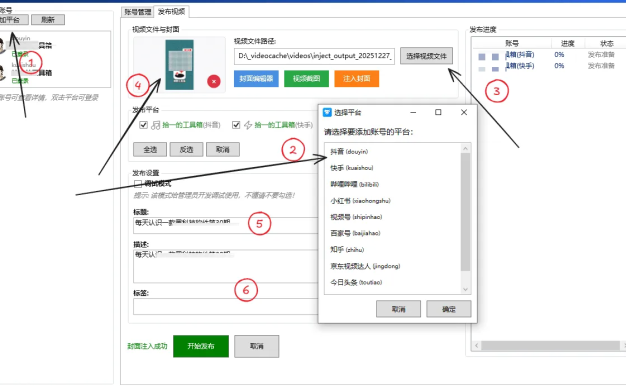Click the video cover thumbnail preview
Image resolution: width=626 pixels, height=386 pixels.
point(180,65)
